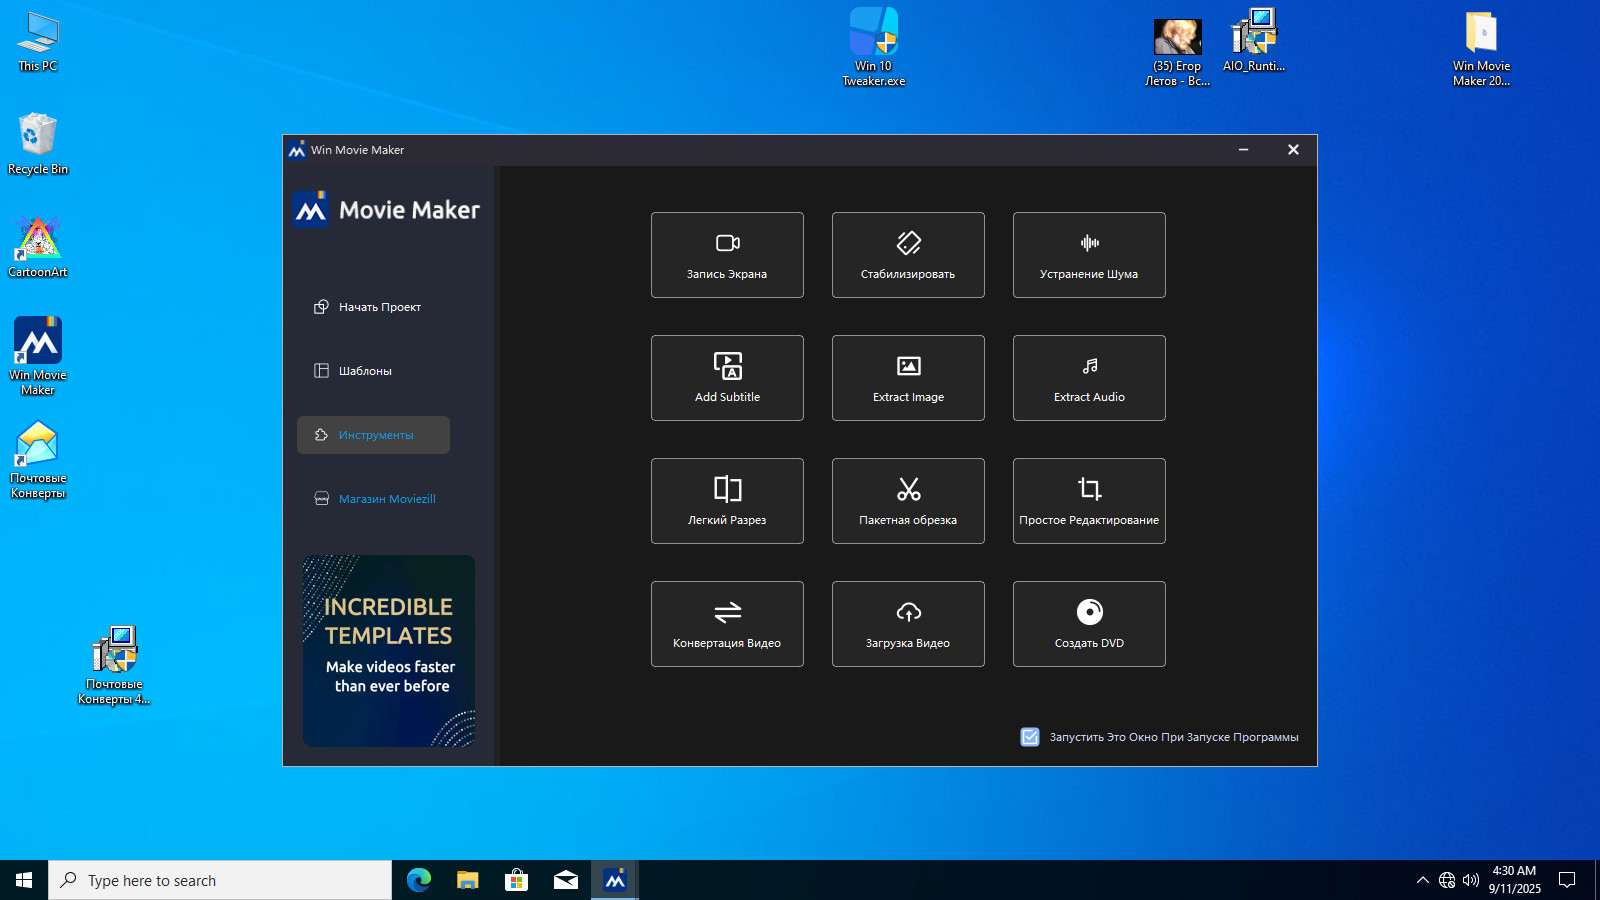Select Win 10 Tweaker.exe desktop icon
This screenshot has height=900, width=1600.
tap(874, 47)
